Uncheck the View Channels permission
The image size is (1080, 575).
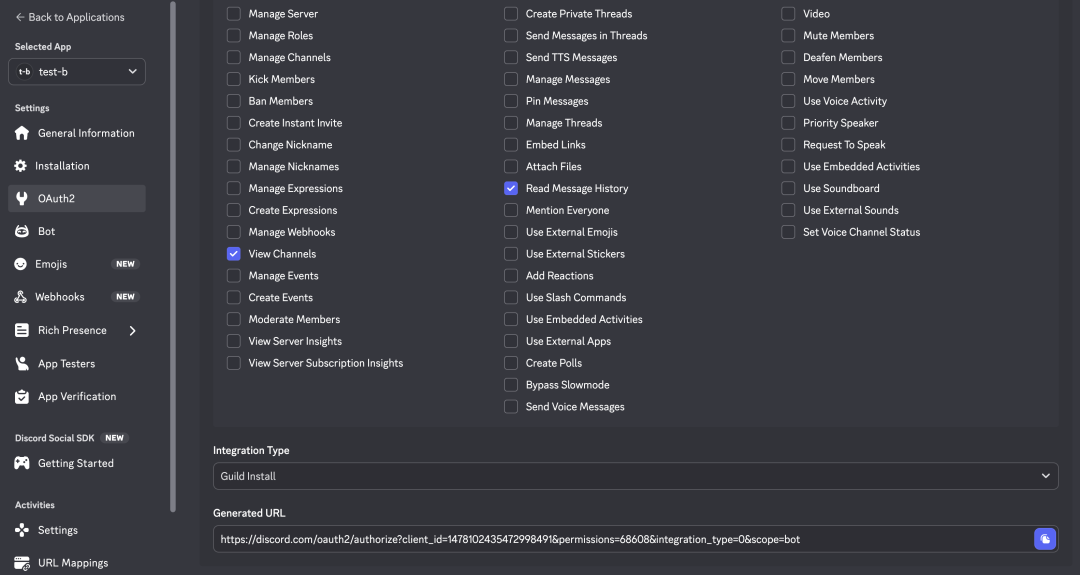pyautogui.click(x=233, y=254)
